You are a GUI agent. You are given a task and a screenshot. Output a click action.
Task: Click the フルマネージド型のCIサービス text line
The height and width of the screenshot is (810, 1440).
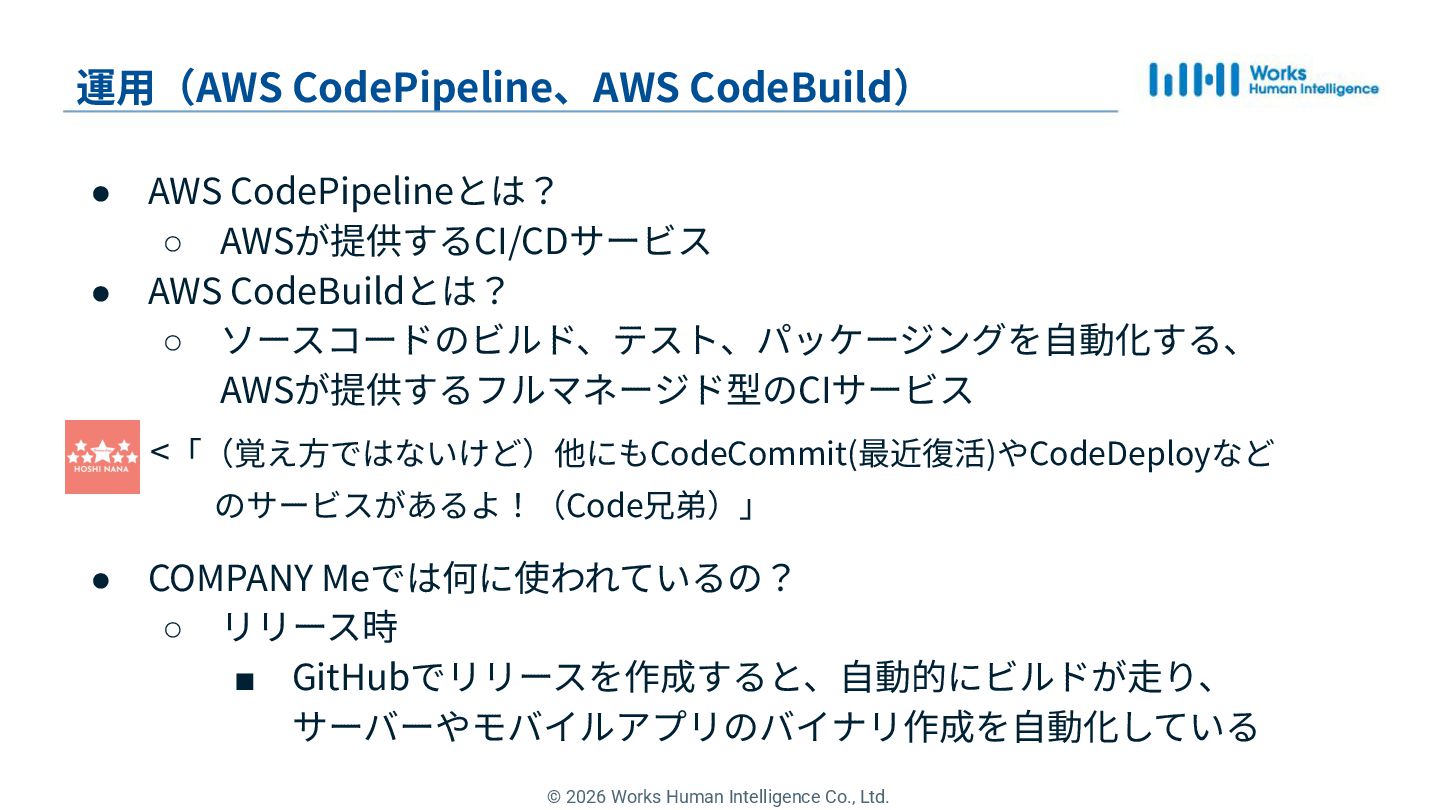point(596,390)
